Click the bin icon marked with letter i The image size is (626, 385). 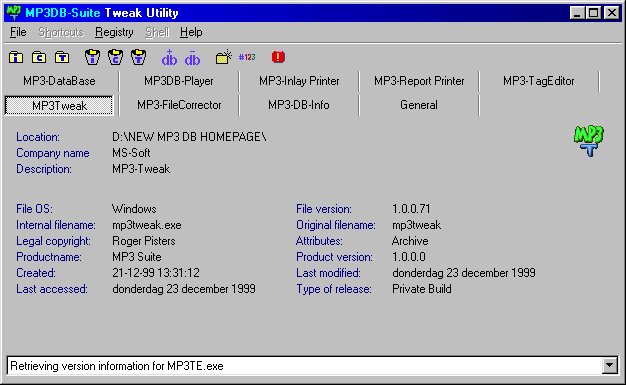(92, 57)
